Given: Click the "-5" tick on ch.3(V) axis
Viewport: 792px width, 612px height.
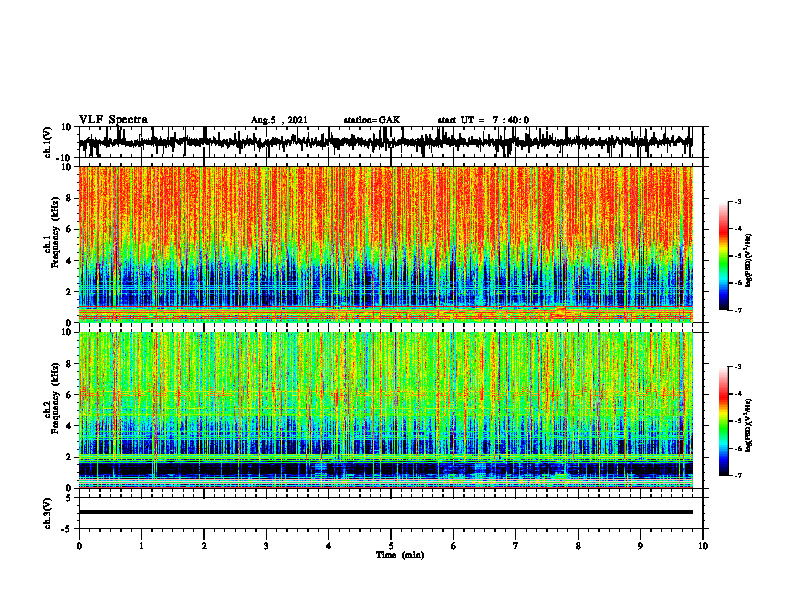Looking at the screenshot, I should [67, 529].
